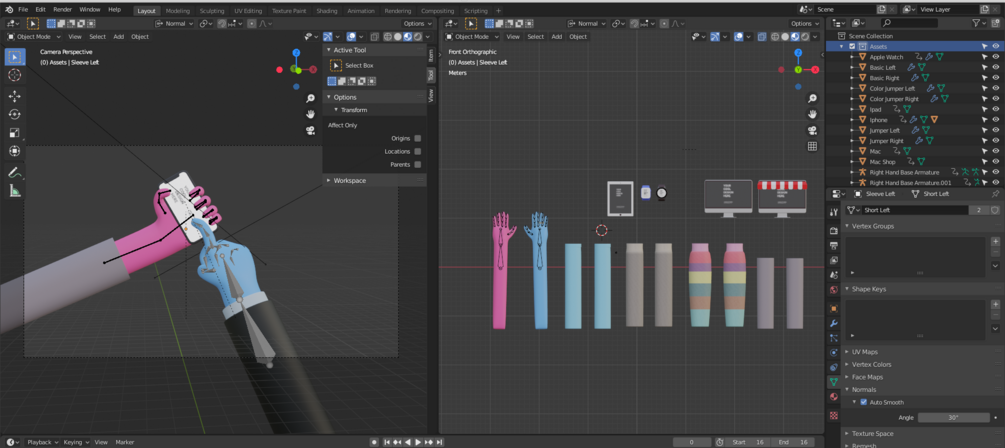Open the outliner filter dropdown
Image resolution: width=1005 pixels, height=448 pixels.
point(979,23)
